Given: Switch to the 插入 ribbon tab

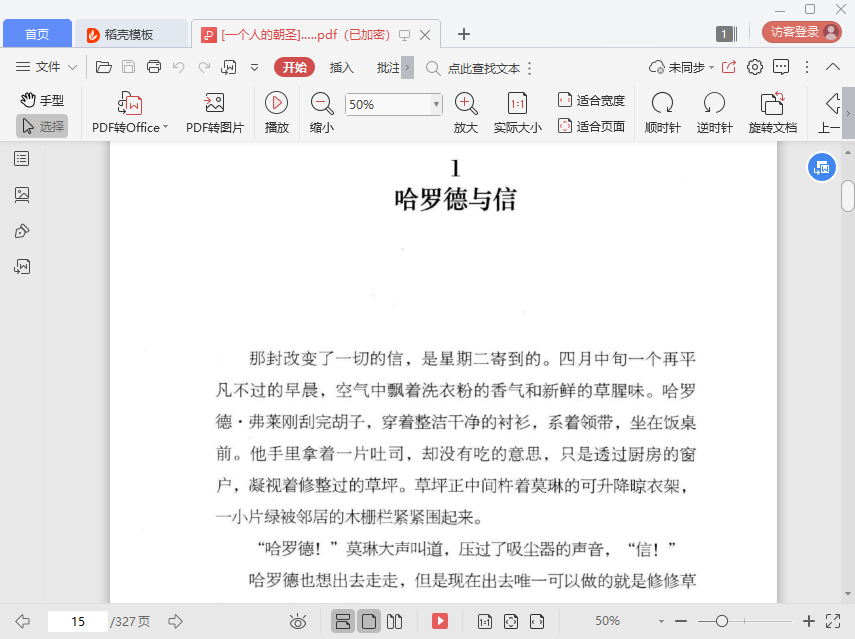Looking at the screenshot, I should [x=341, y=68].
